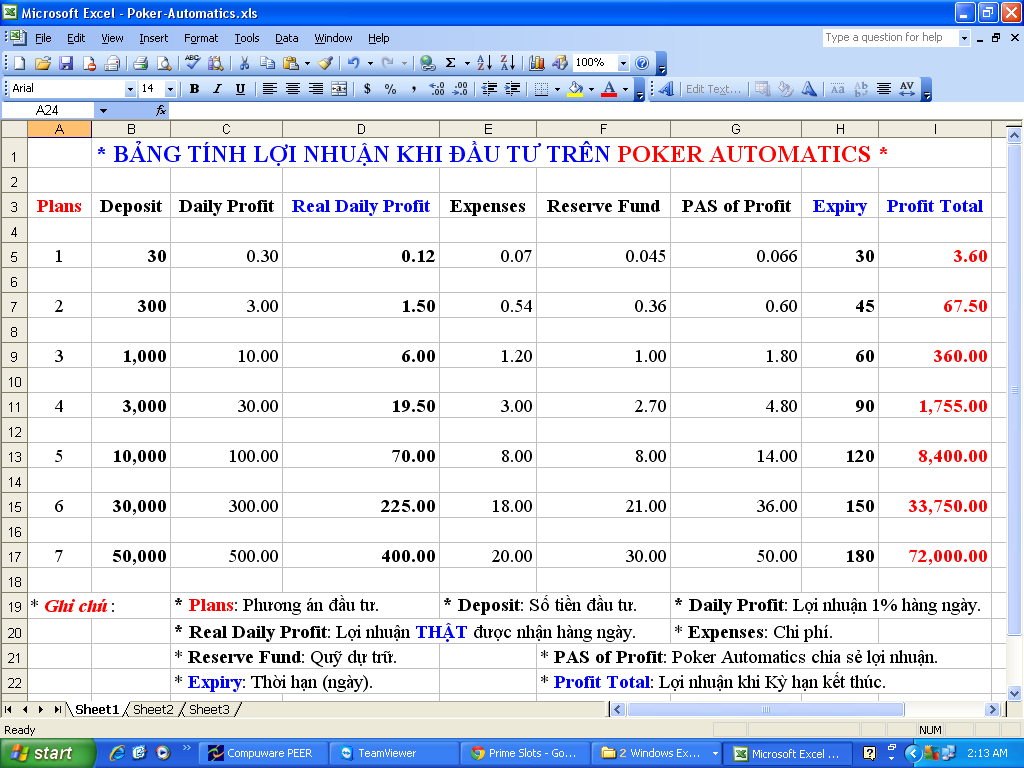Open the Fill Color dropdown arrow

tap(591, 89)
